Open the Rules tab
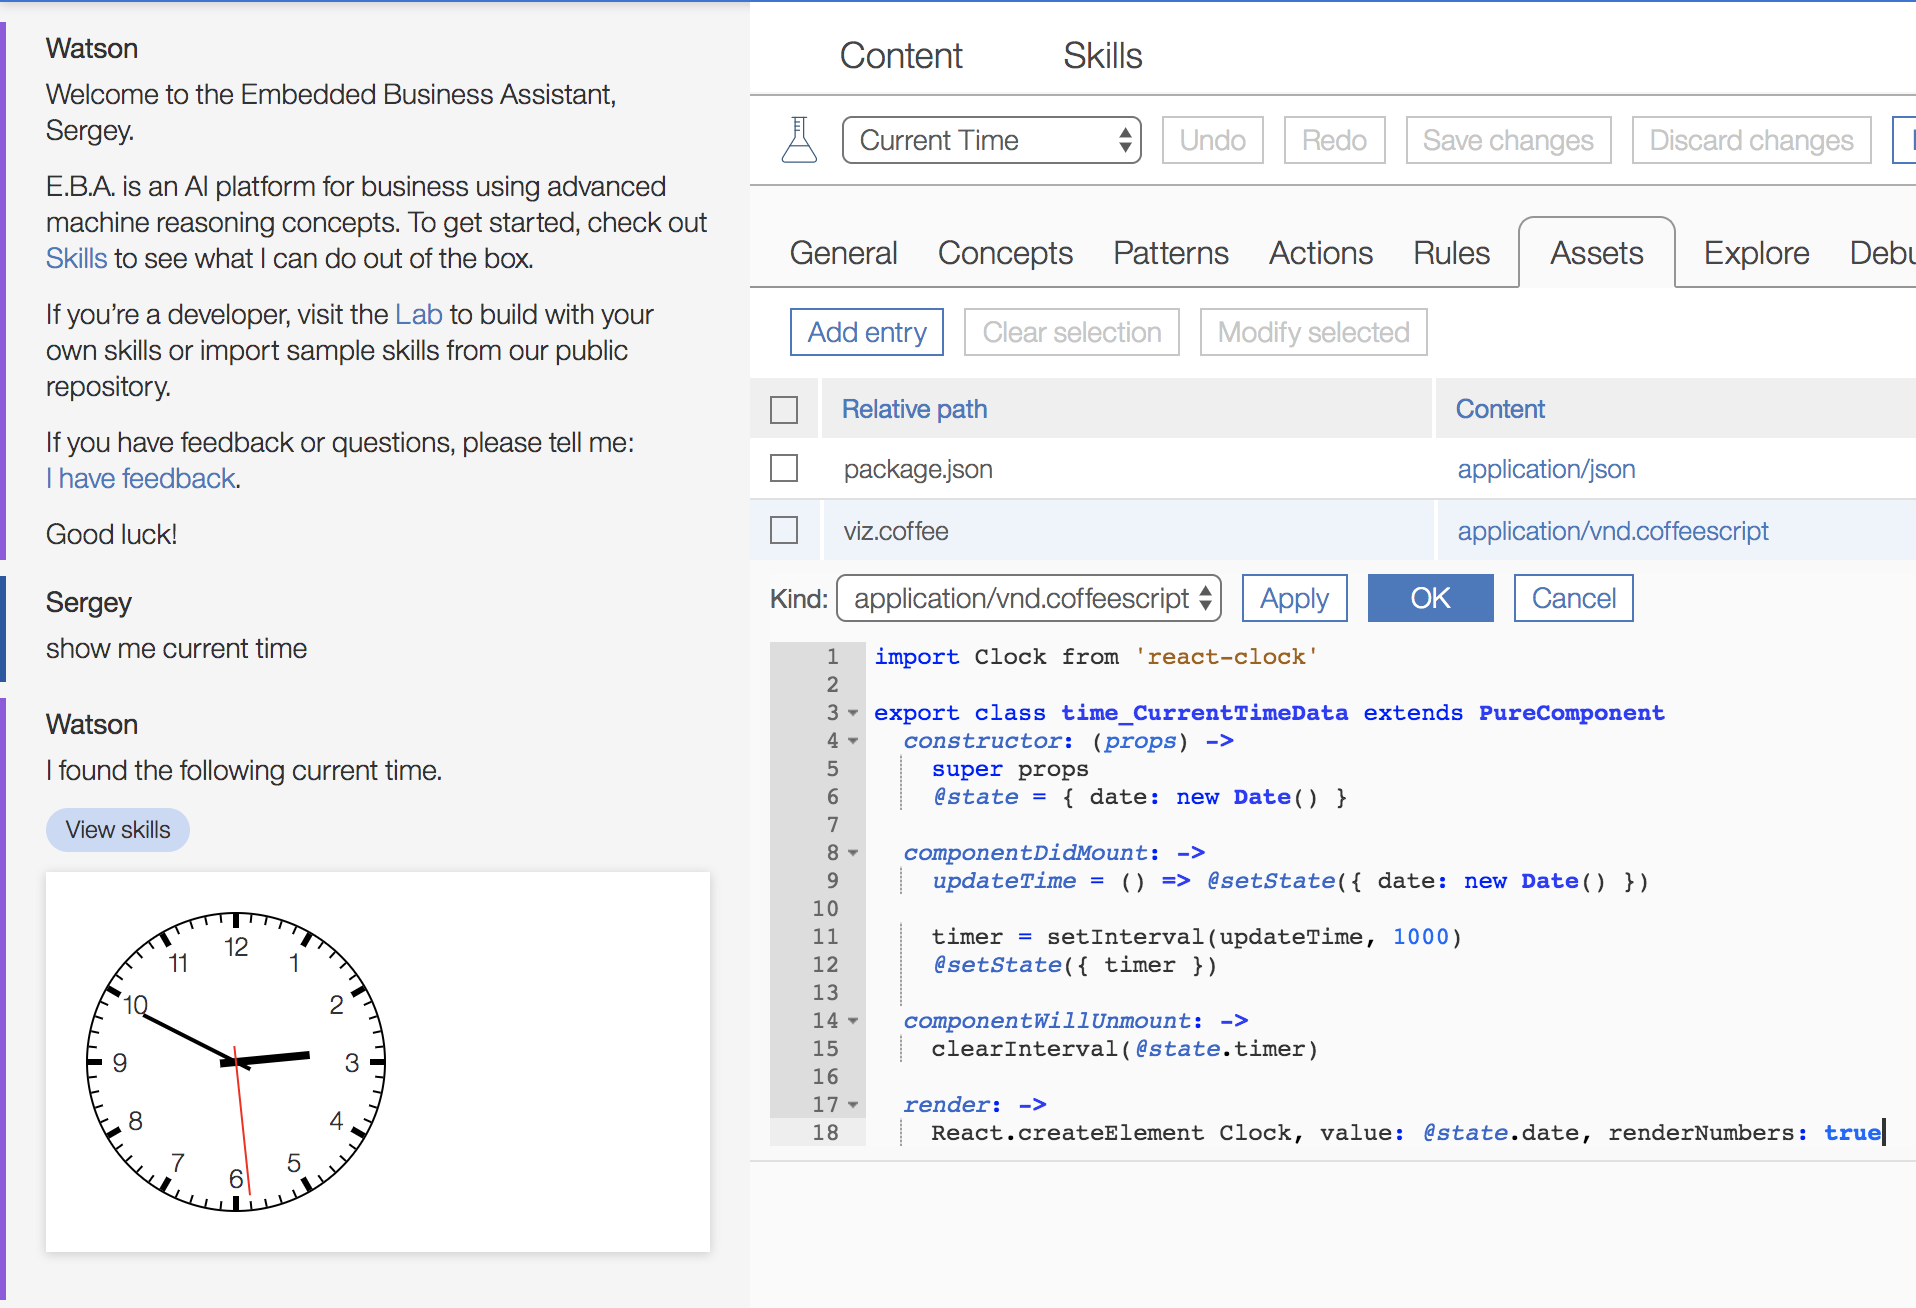 click(x=1451, y=253)
